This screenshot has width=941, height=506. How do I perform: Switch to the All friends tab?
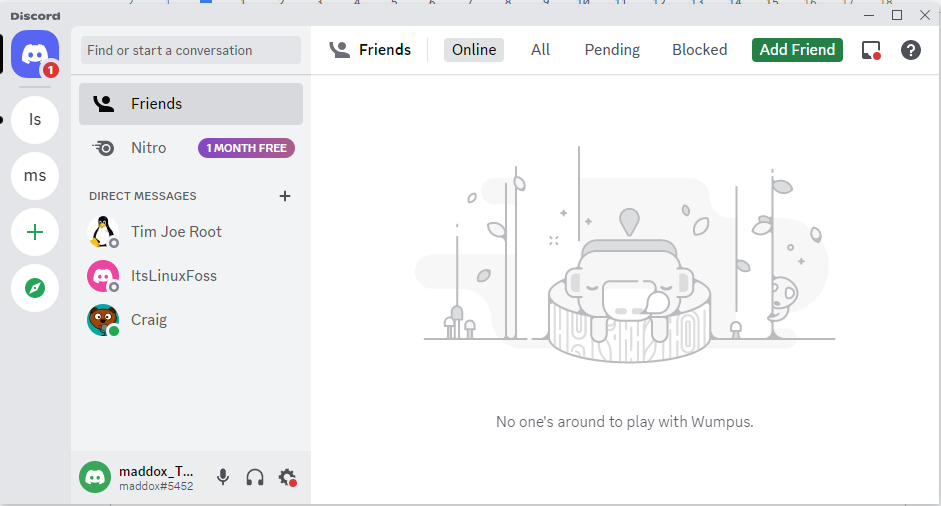(x=540, y=50)
